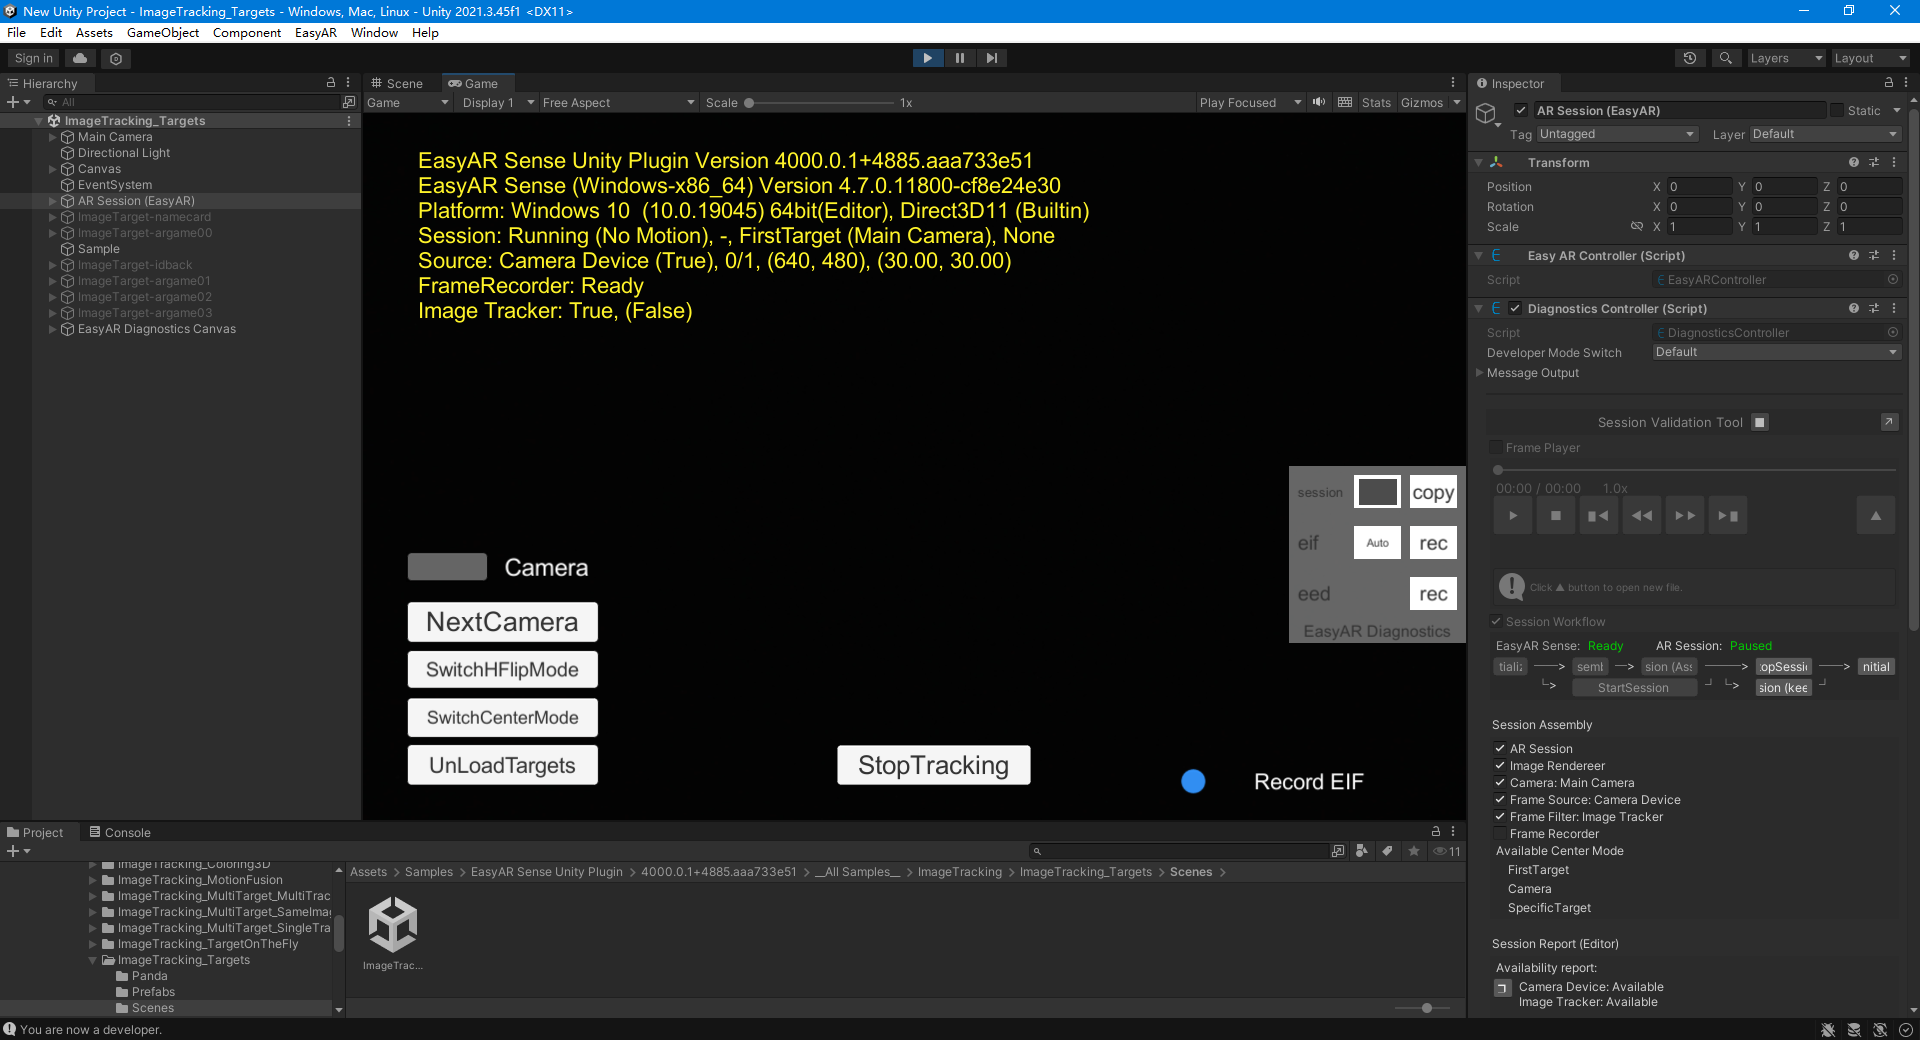Open the Unity cloud services icon near Sign in
1920x1040 pixels.
click(80, 58)
